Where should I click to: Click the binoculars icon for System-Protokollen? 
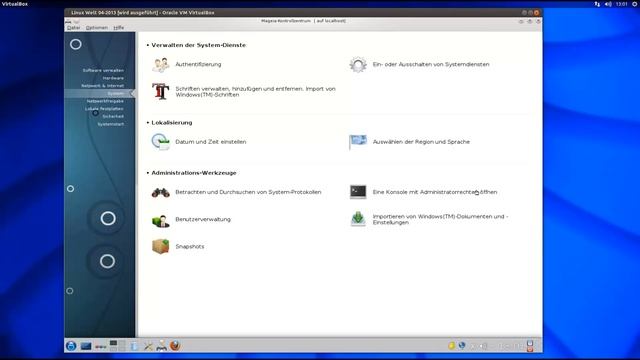[x=160, y=192]
